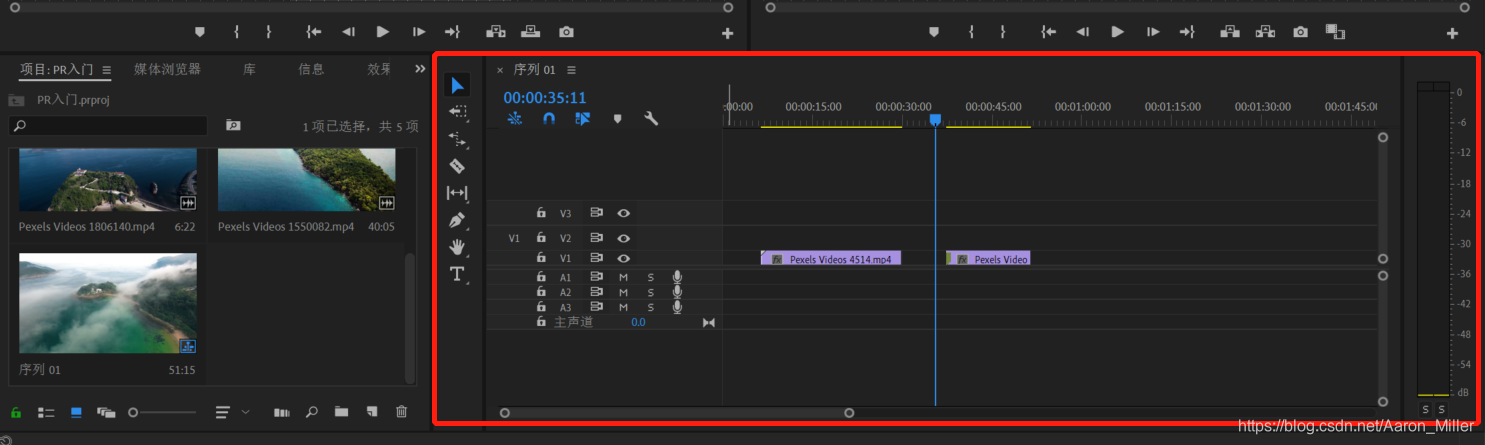Screen dimensions: 1485x445
Task: Click timeline playhead timecode 00:00:35:11
Action: point(545,98)
